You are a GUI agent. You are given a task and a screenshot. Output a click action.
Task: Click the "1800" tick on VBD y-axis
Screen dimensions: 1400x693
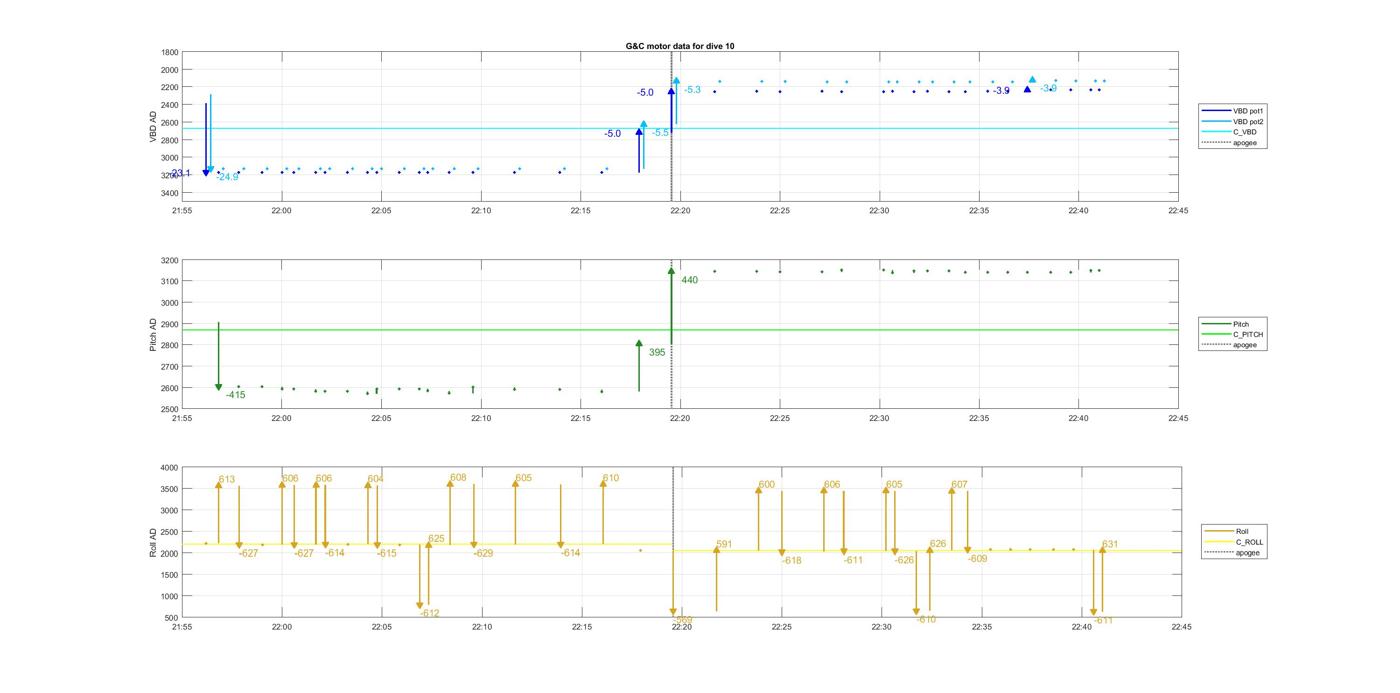coord(170,52)
